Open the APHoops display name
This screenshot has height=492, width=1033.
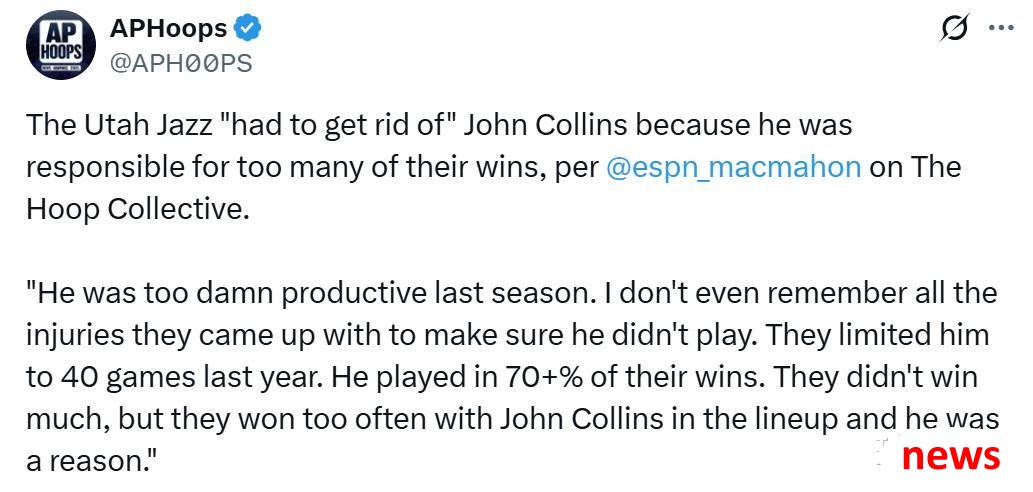pyautogui.click(x=168, y=28)
